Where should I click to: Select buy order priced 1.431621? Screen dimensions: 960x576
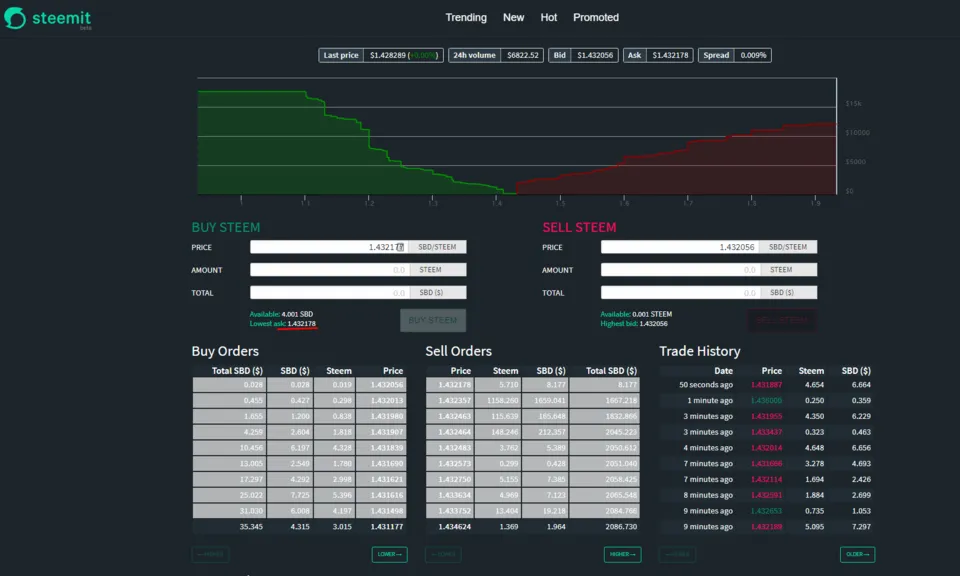coord(299,479)
